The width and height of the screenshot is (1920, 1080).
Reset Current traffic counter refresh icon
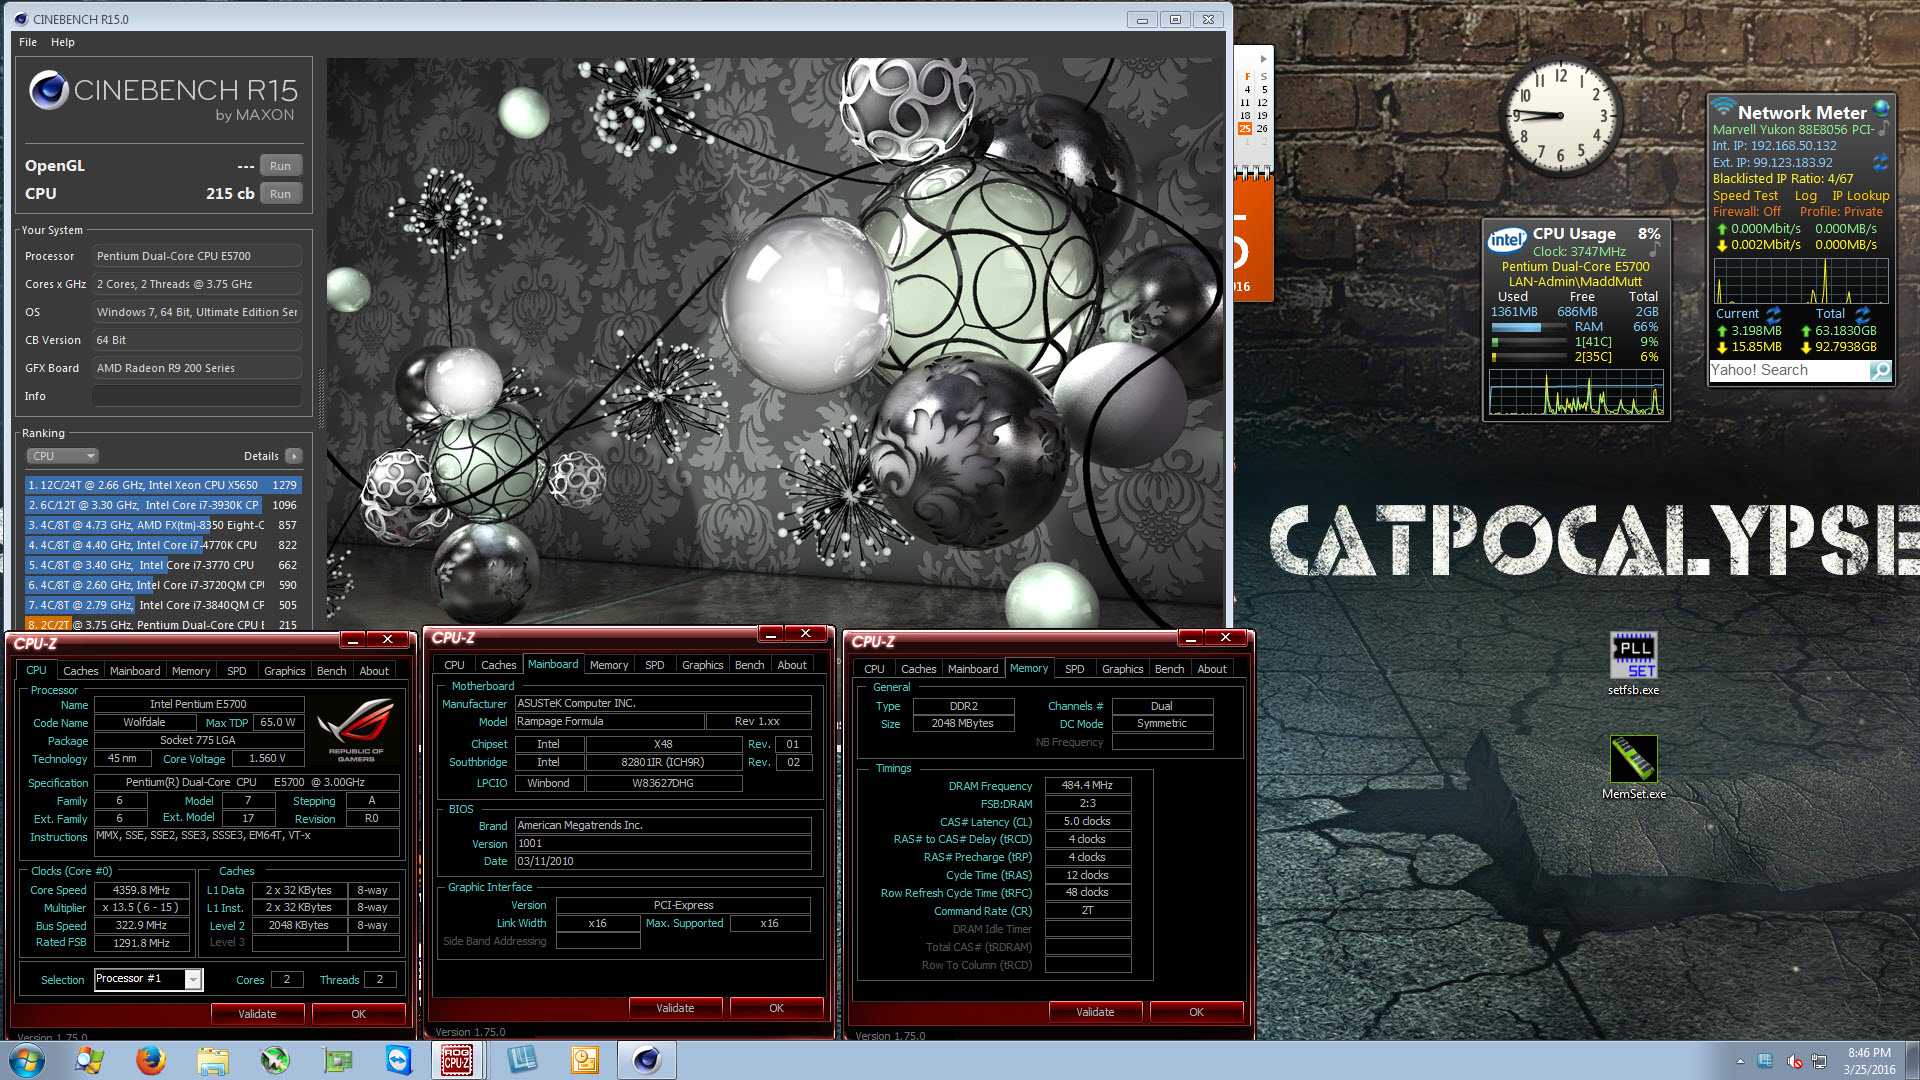1773,314
